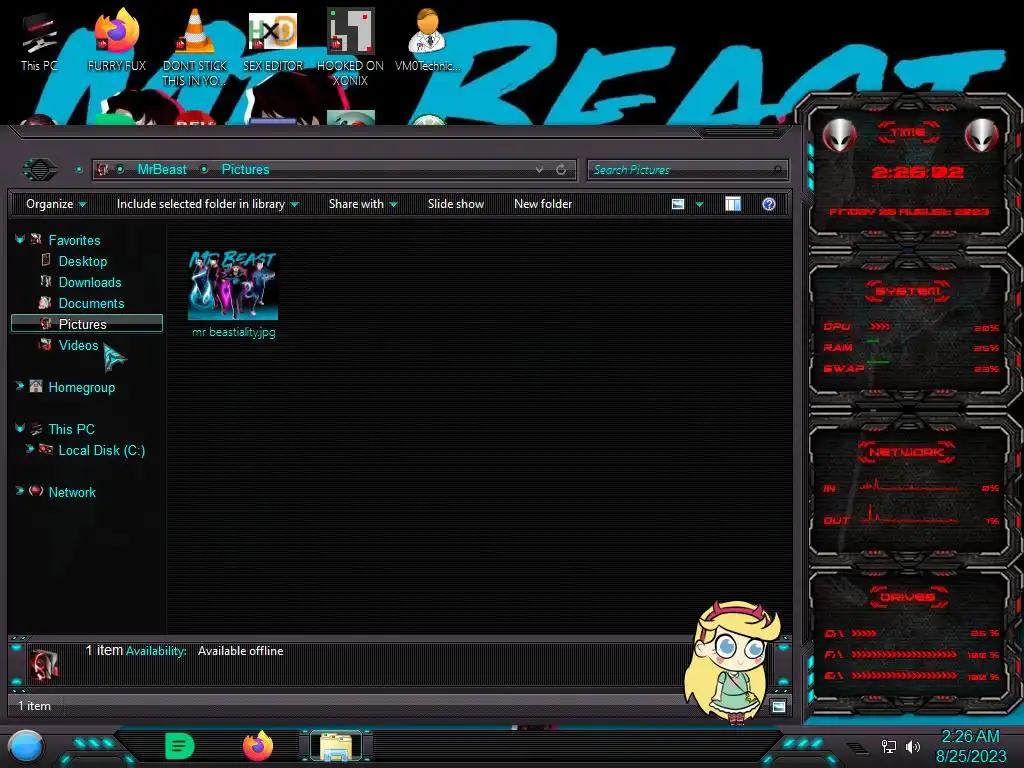Select This PC in navigation pane

tap(71, 429)
